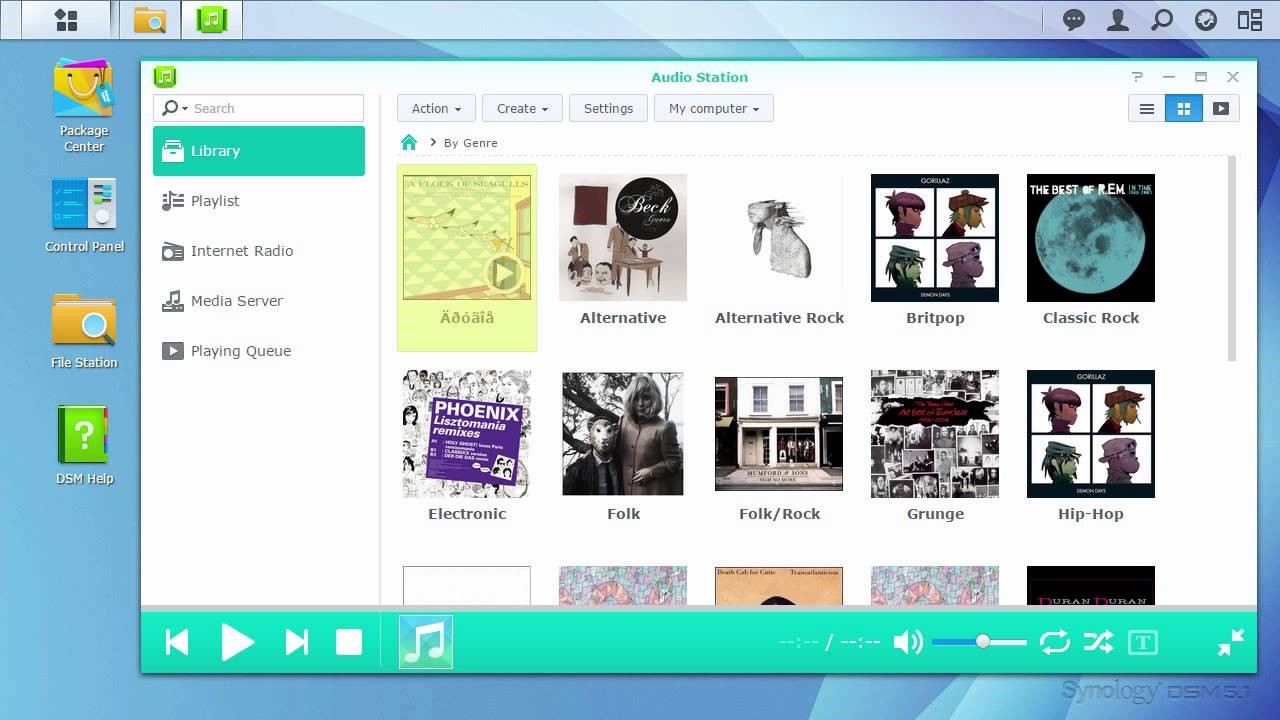Open the widgets panel icon
Viewport: 1280px width, 720px height.
1250,19
